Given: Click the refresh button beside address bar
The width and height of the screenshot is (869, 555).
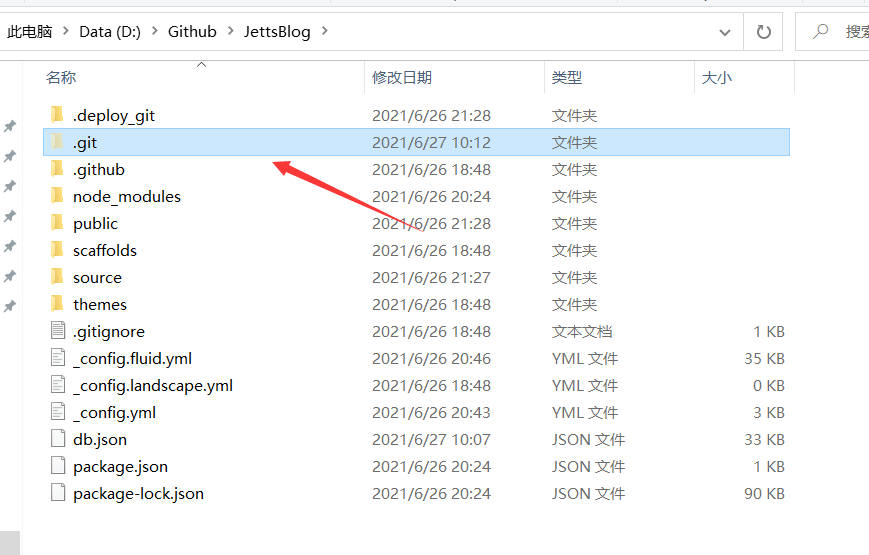Looking at the screenshot, I should point(764,32).
